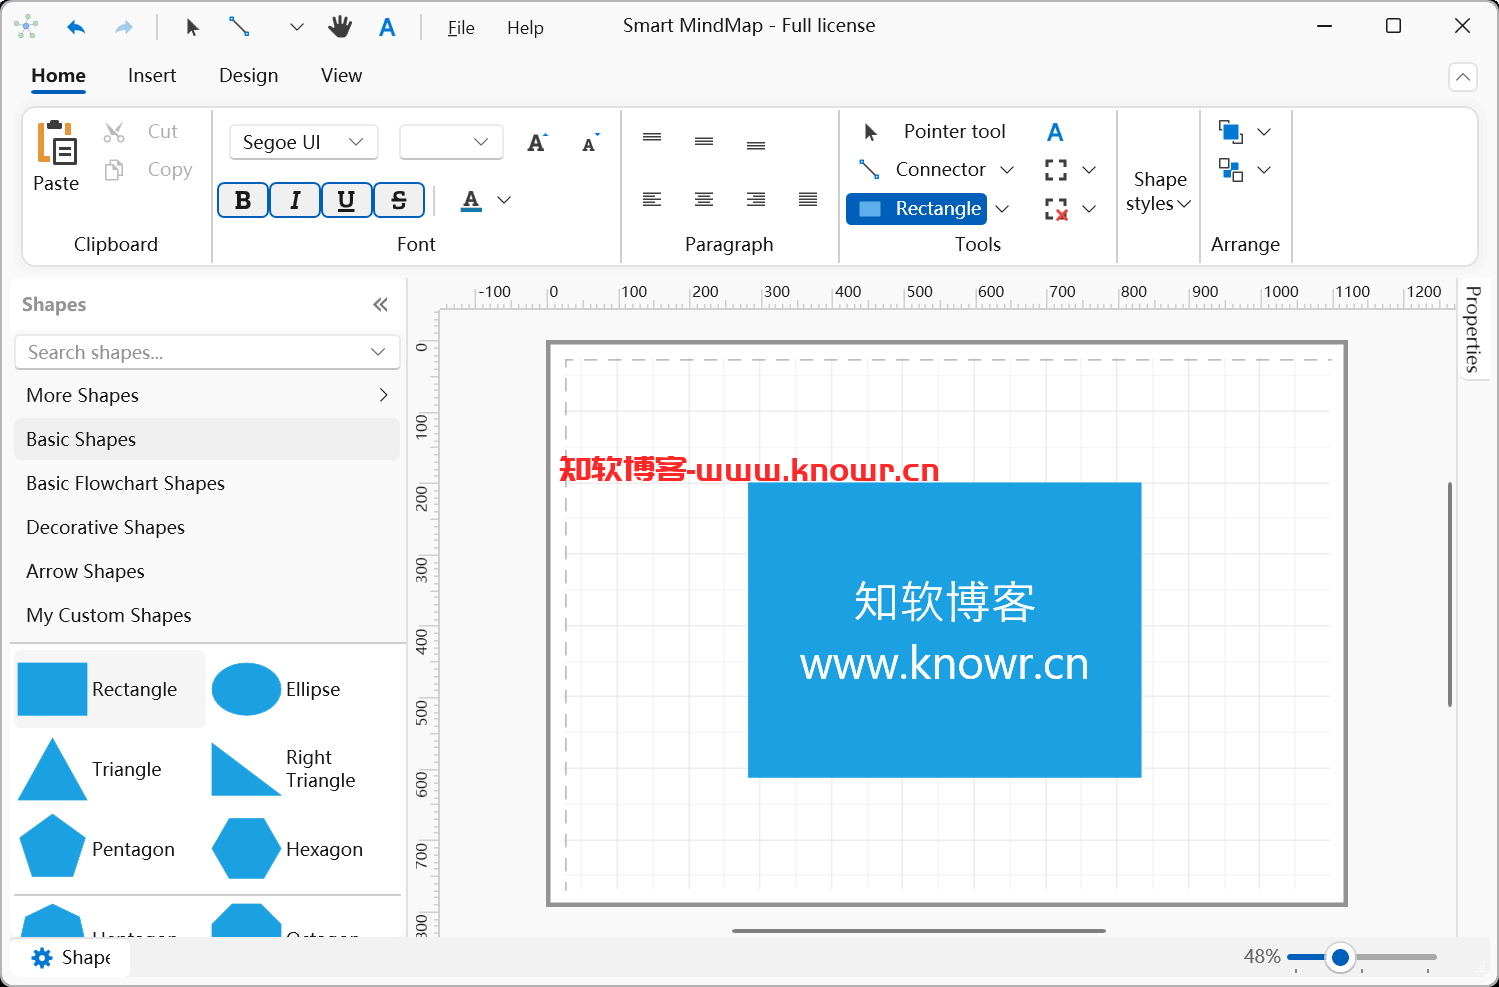Collapse the ribbon with the chevron button
The height and width of the screenshot is (987, 1499).
click(x=1462, y=77)
